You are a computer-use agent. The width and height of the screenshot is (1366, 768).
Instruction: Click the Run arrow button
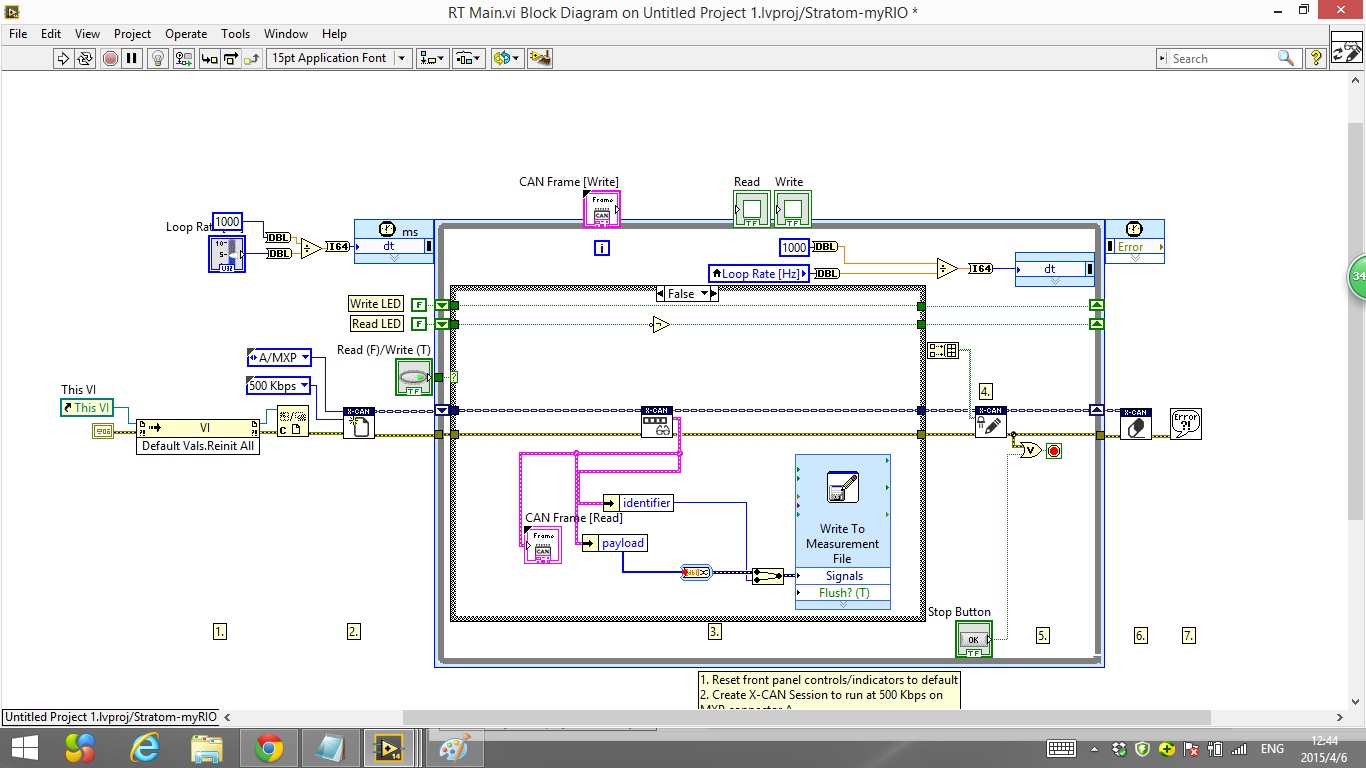(x=63, y=58)
